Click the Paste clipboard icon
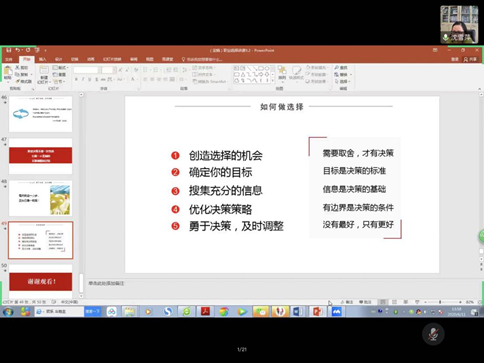This screenshot has width=484, height=363. (x=8, y=72)
